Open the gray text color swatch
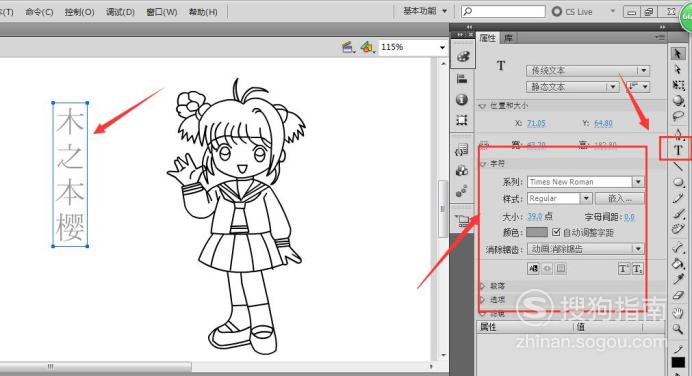Screen dimensions: 692x376 coord(537,232)
